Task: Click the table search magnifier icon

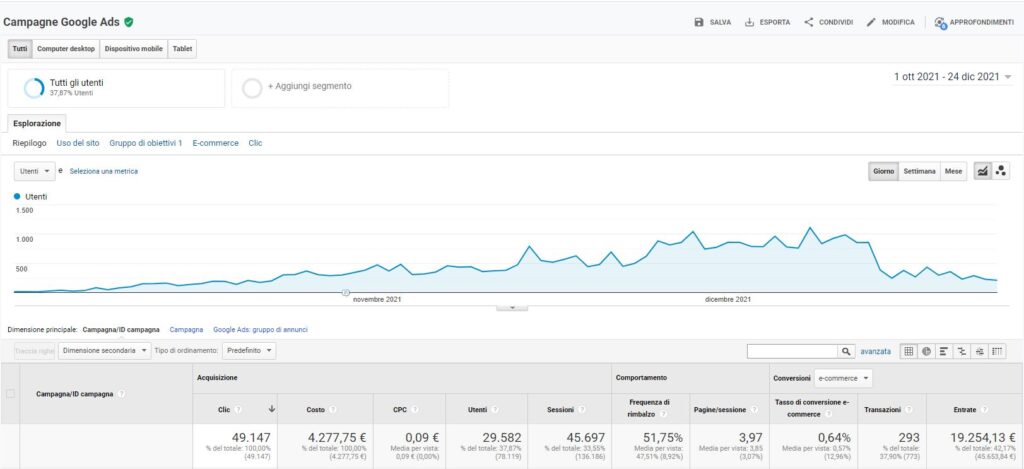Action: (x=847, y=351)
